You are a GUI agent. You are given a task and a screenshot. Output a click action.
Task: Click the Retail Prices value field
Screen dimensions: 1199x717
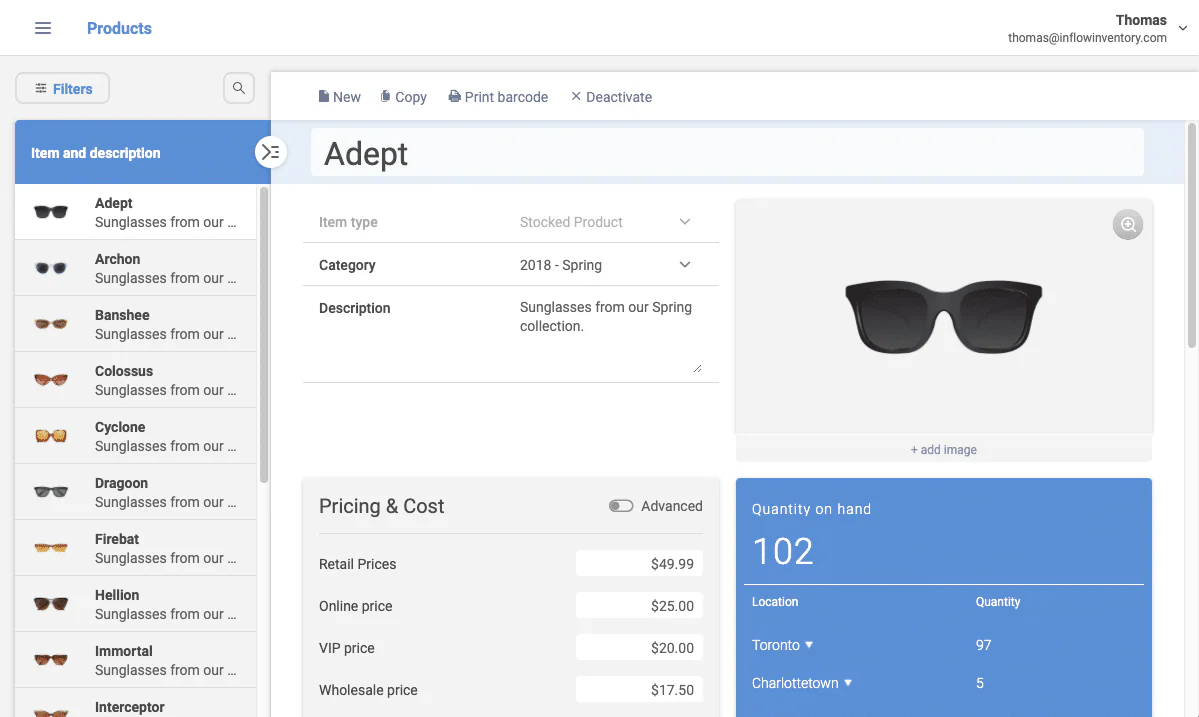(639, 564)
